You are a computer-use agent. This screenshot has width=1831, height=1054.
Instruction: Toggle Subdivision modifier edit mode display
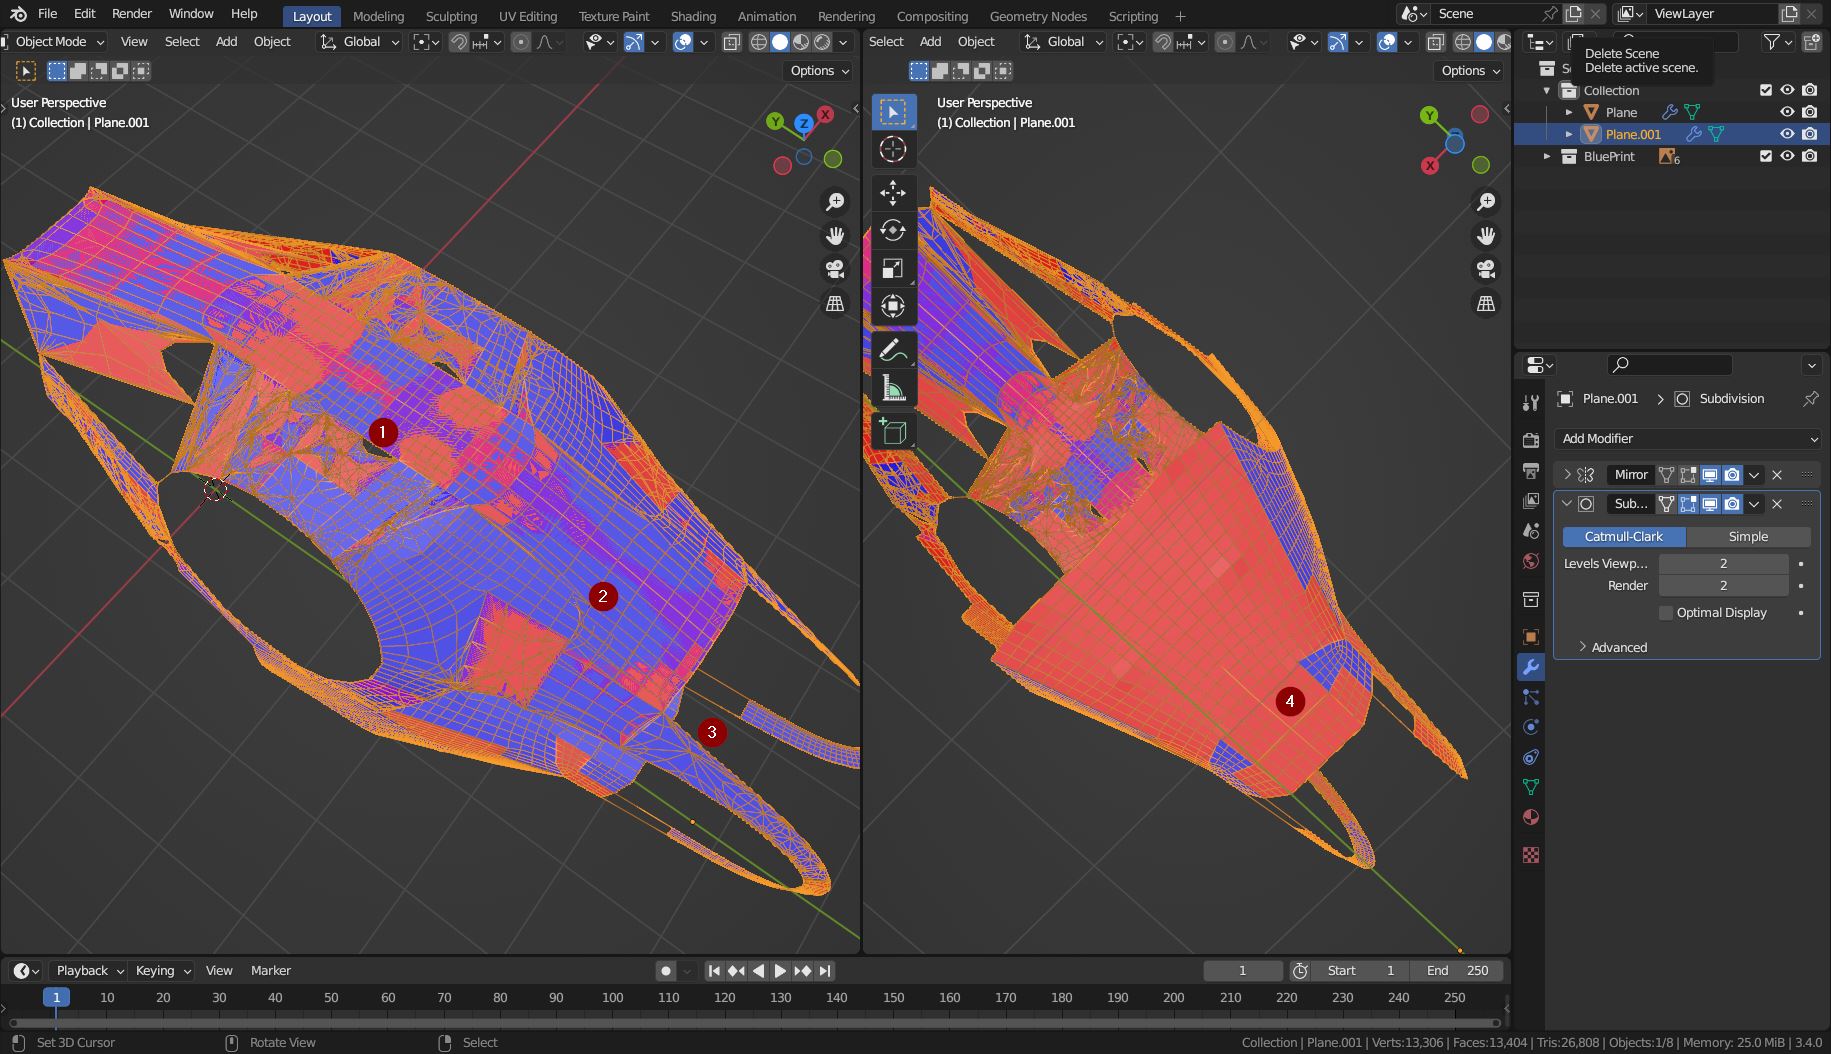(1688, 504)
